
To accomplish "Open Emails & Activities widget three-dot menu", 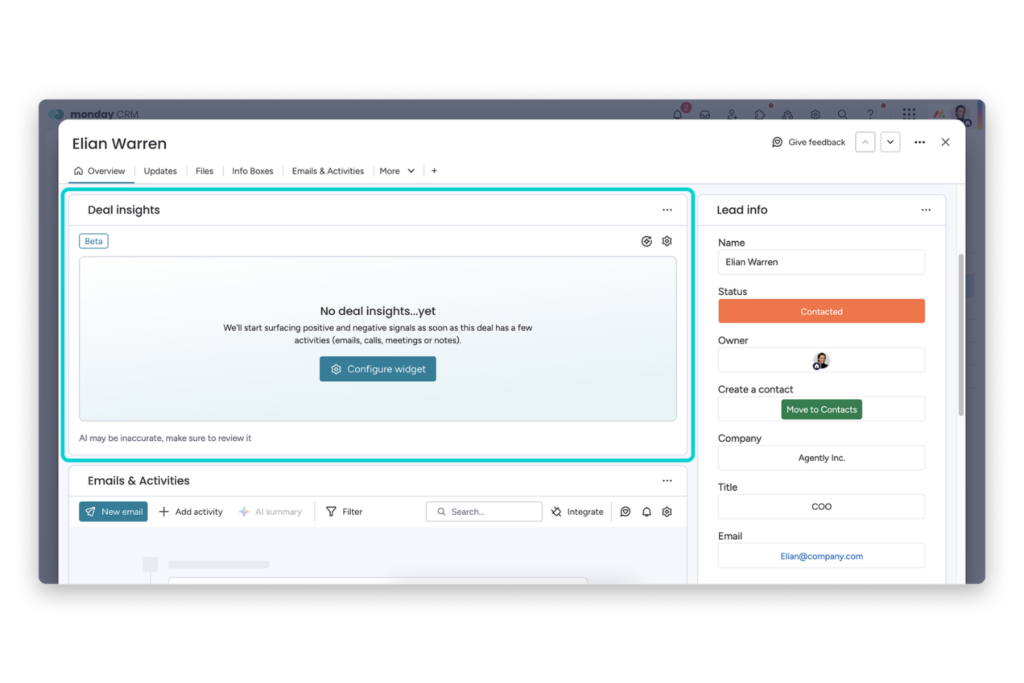I will pos(667,481).
